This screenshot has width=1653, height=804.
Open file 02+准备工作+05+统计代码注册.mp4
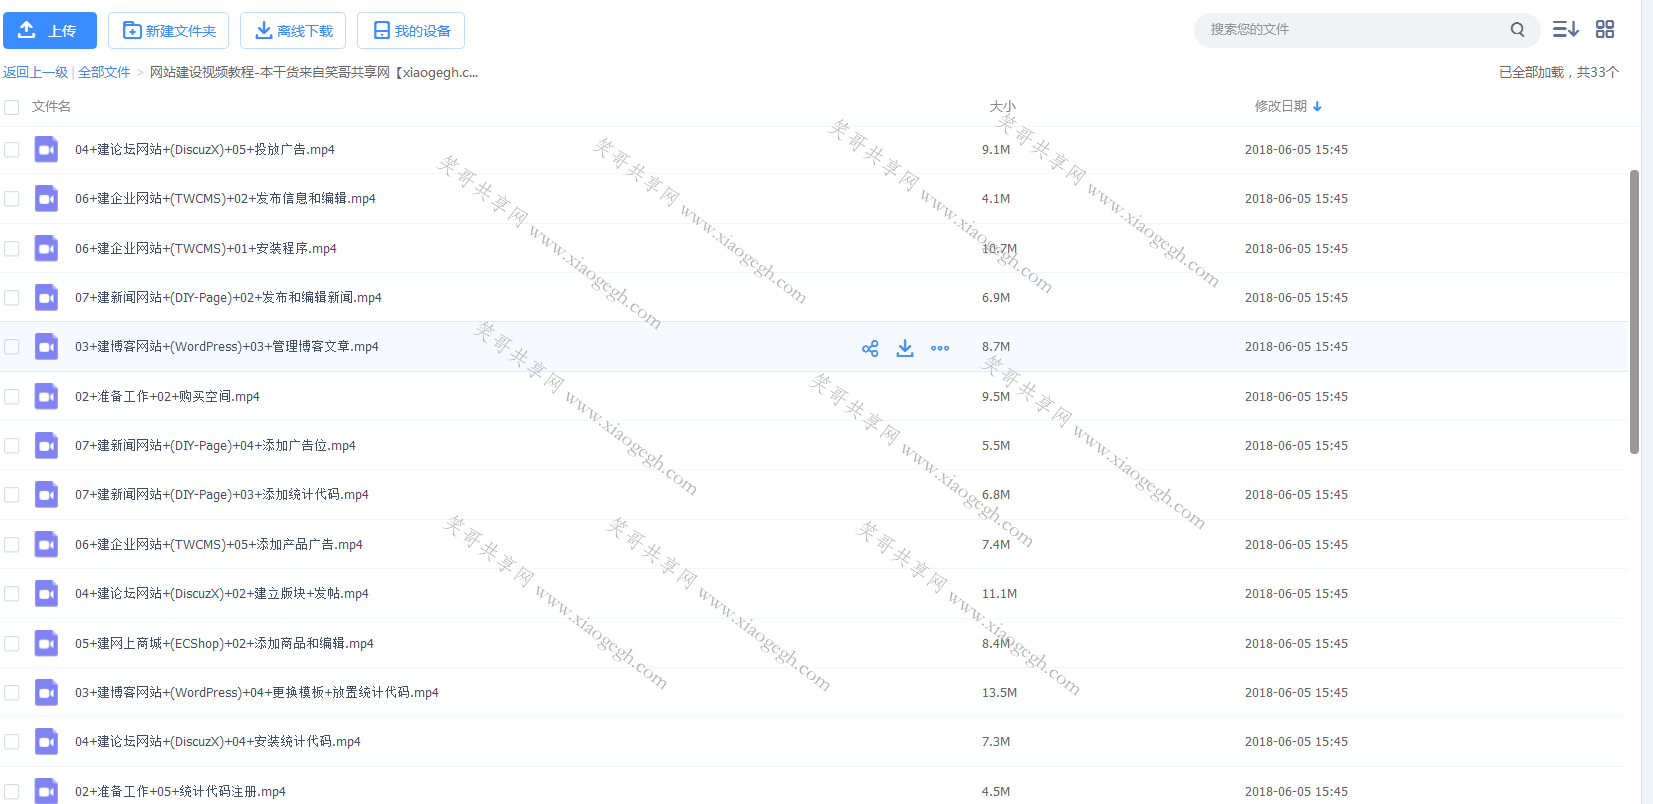[180, 792]
